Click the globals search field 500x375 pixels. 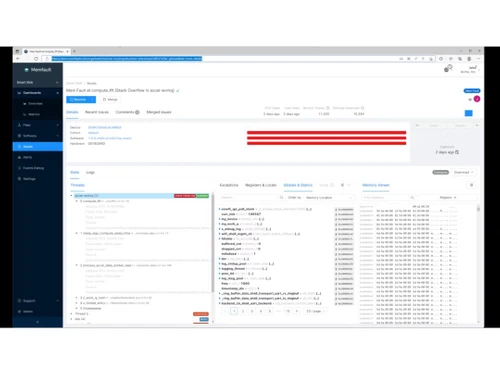(x=249, y=198)
